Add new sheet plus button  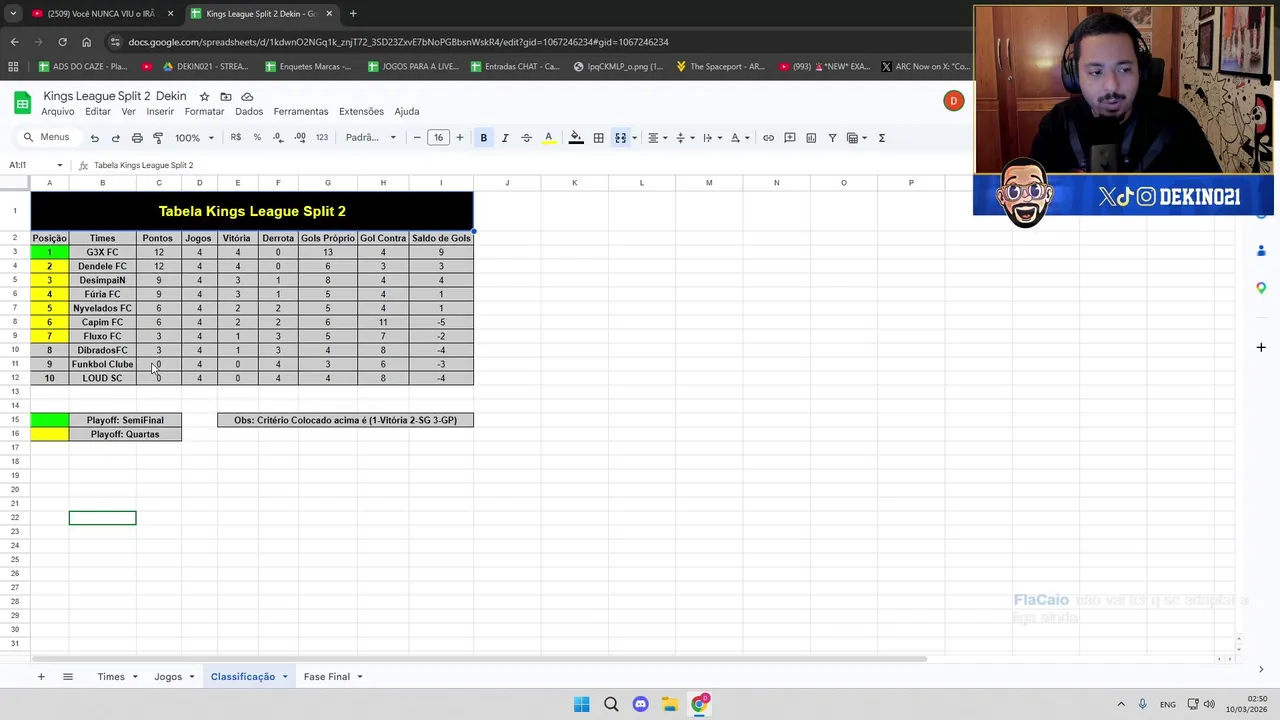(41, 677)
